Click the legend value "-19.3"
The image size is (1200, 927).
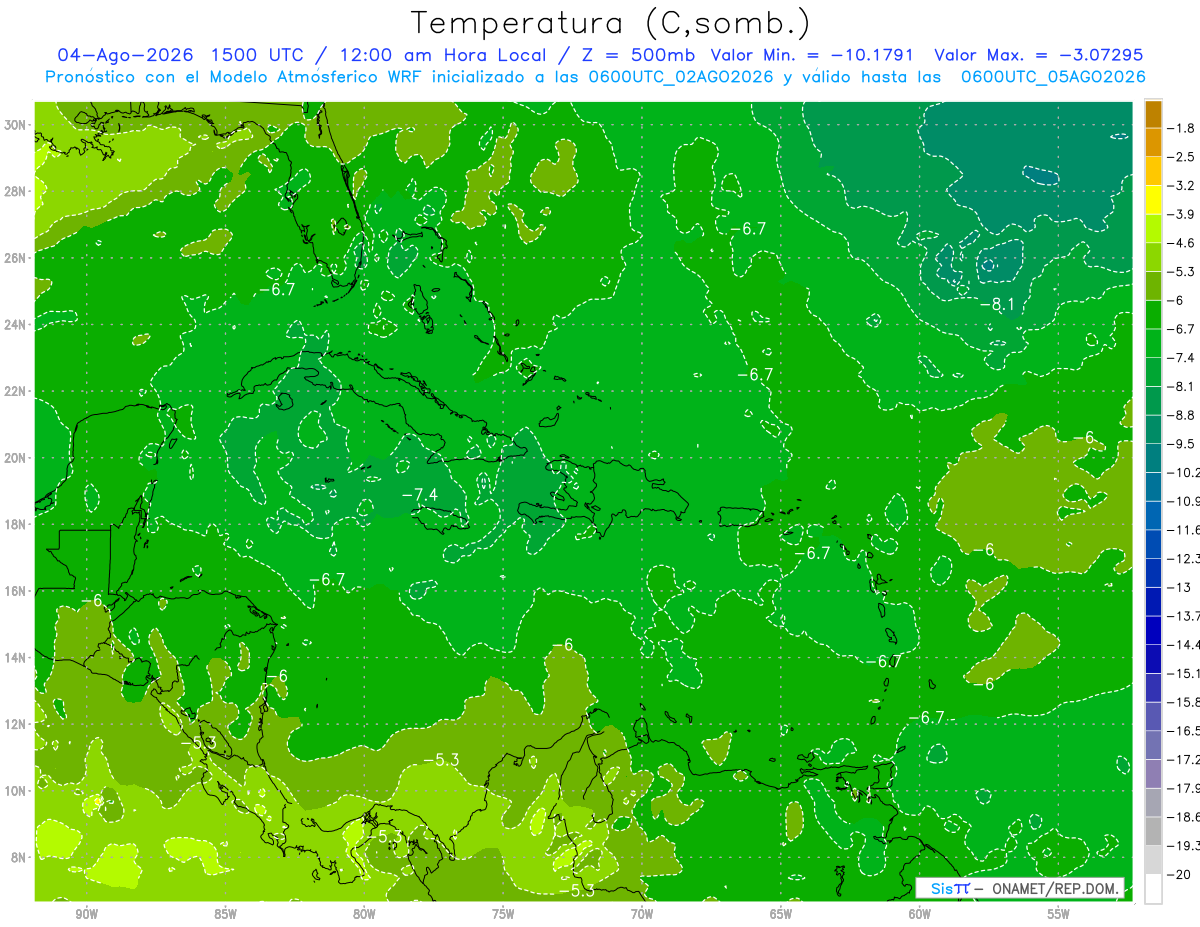point(1184,846)
